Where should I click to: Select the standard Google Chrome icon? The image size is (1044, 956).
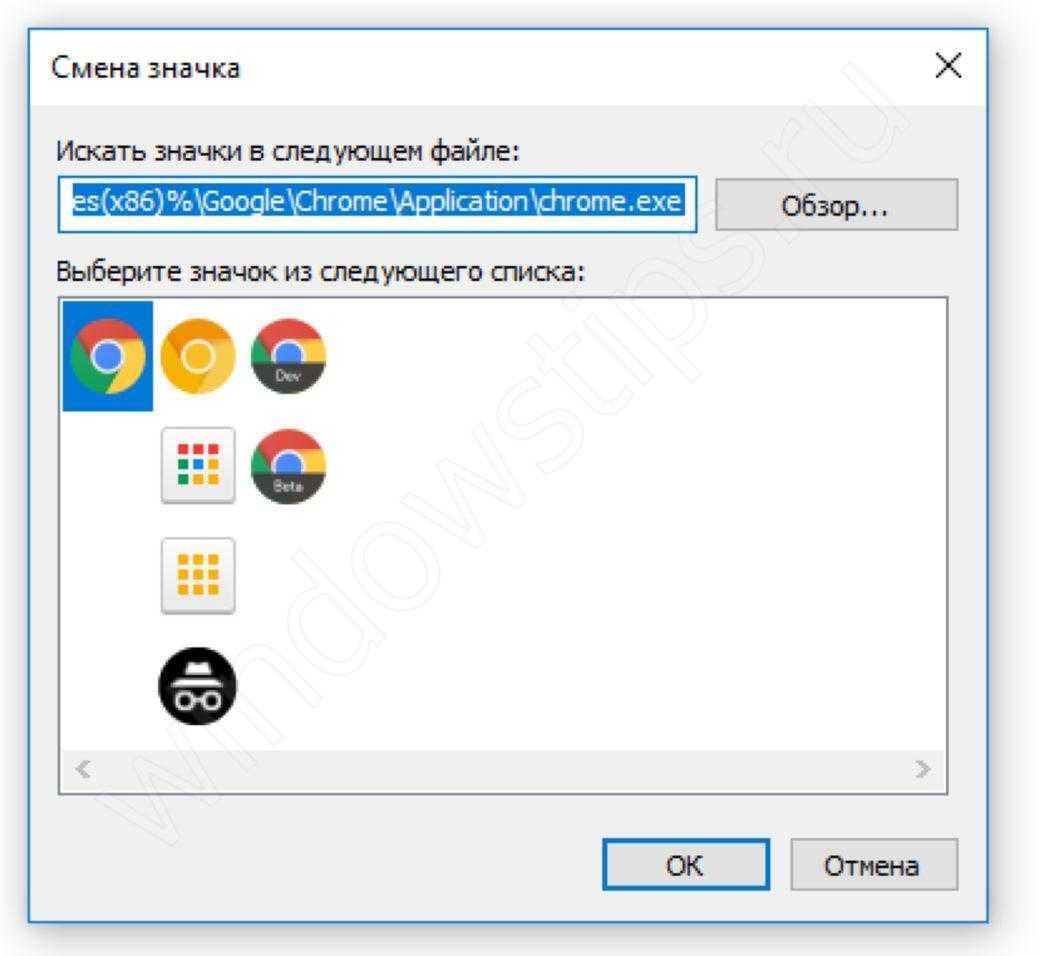pyautogui.click(x=107, y=356)
